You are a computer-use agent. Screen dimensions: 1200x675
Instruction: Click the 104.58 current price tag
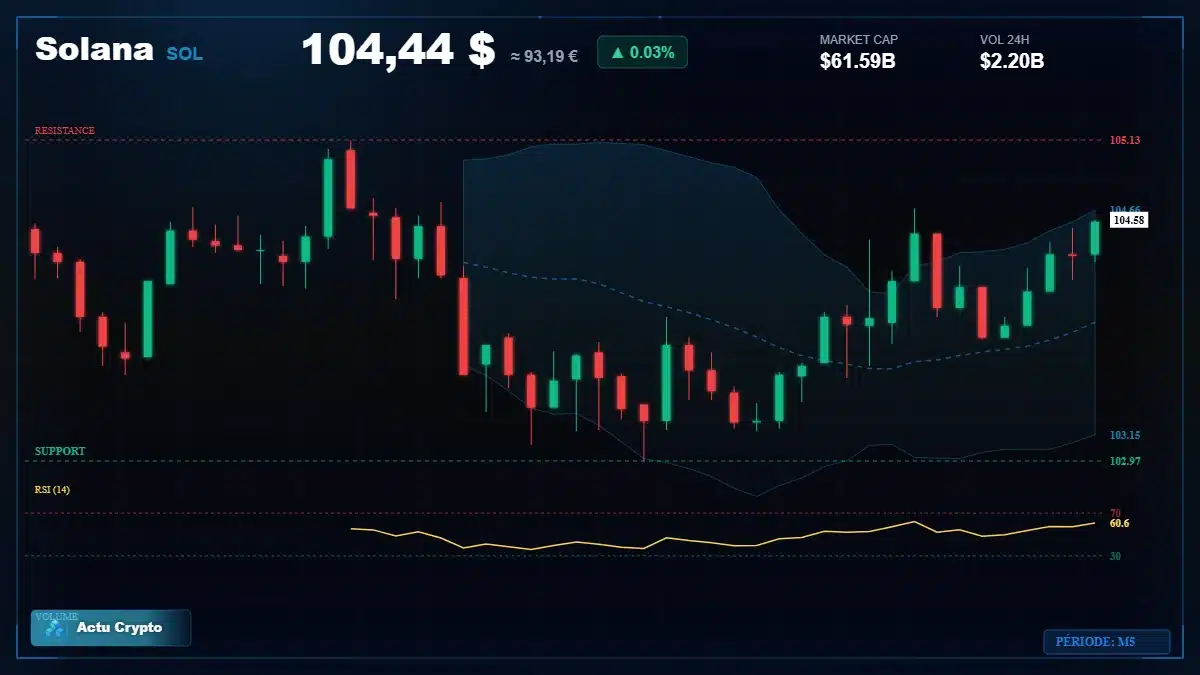click(x=1129, y=220)
